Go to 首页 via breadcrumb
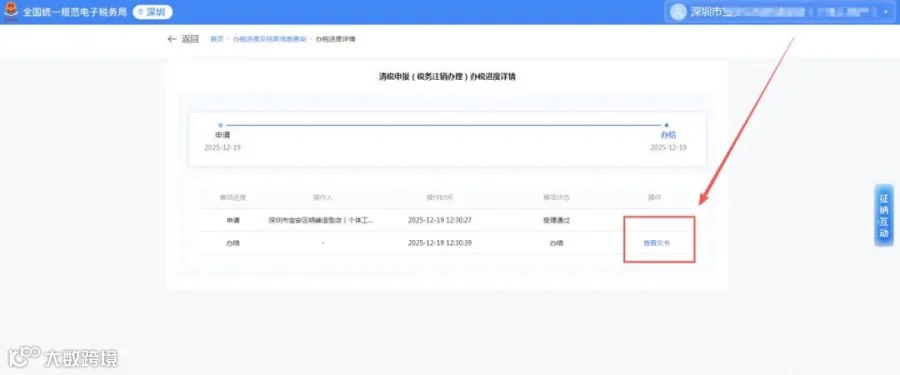The height and width of the screenshot is (375, 900). (216, 39)
